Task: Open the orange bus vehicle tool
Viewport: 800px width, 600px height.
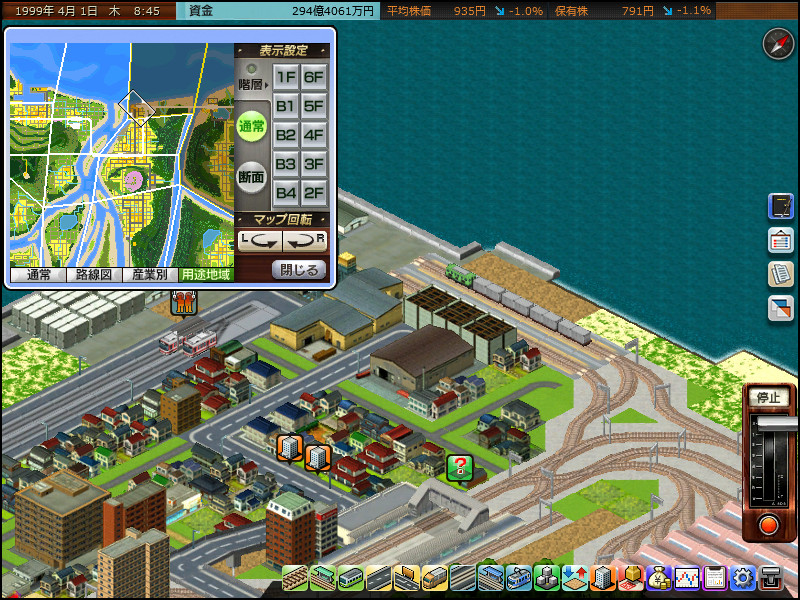Action: 434,578
